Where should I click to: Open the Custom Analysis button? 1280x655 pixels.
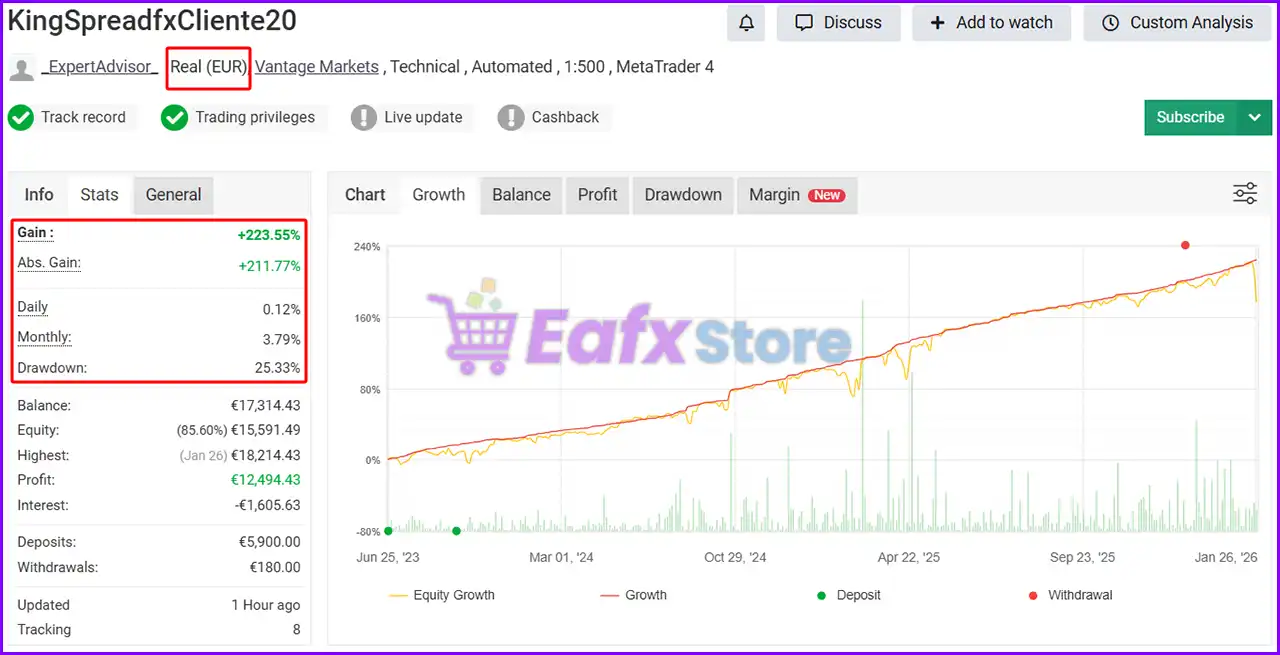point(1177,23)
